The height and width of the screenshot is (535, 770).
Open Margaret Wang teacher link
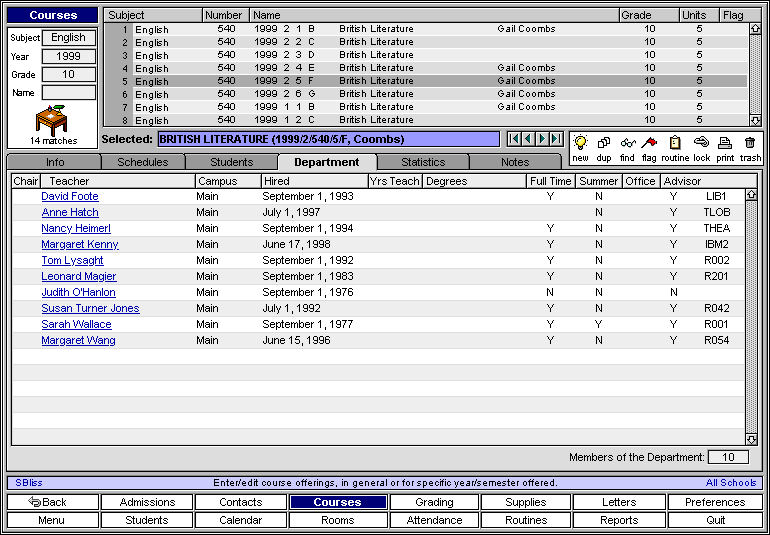pyautogui.click(x=78, y=340)
